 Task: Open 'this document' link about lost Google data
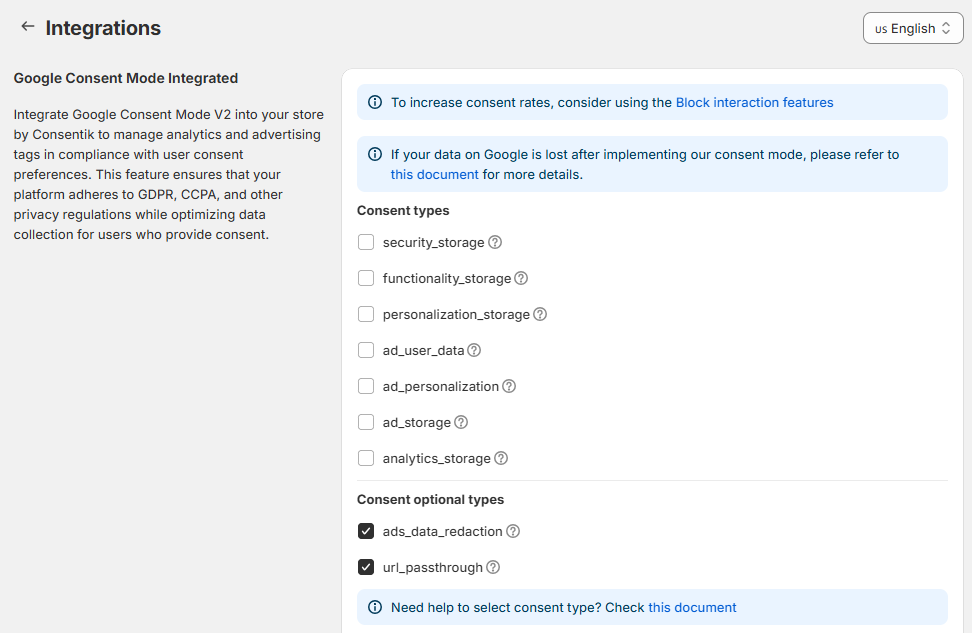[434, 174]
